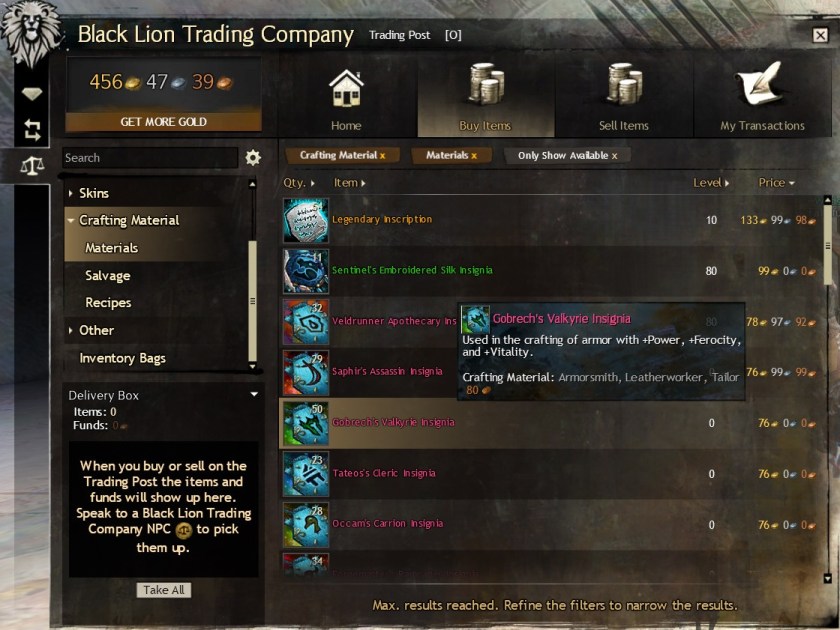Click the Occam's Carrion Insignia icon
This screenshot has height=630, width=840.
click(306, 524)
